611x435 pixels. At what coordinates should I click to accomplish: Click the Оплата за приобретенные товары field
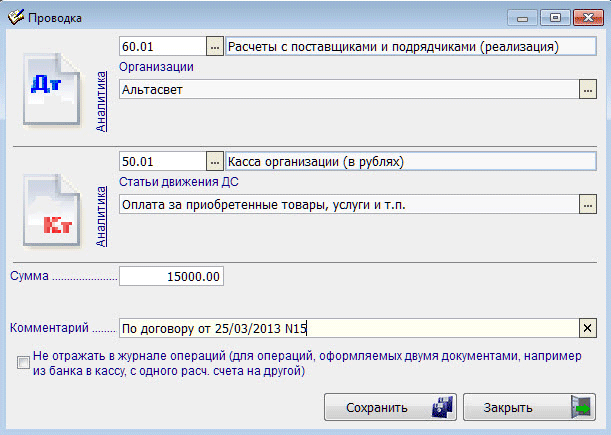click(349, 205)
